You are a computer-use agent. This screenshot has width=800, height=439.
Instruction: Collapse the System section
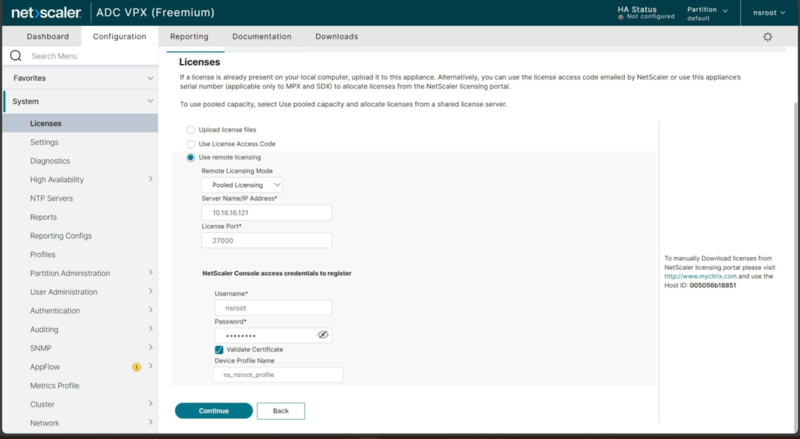[x=150, y=101]
